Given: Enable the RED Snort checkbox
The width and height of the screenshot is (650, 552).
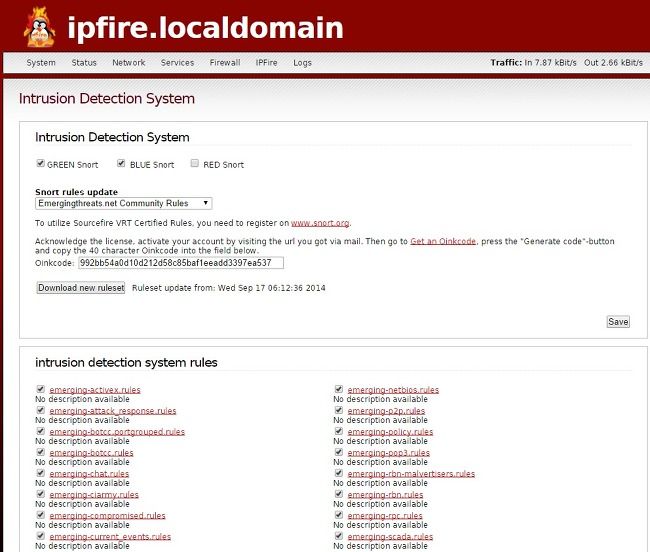Looking at the screenshot, I should click(x=194, y=163).
